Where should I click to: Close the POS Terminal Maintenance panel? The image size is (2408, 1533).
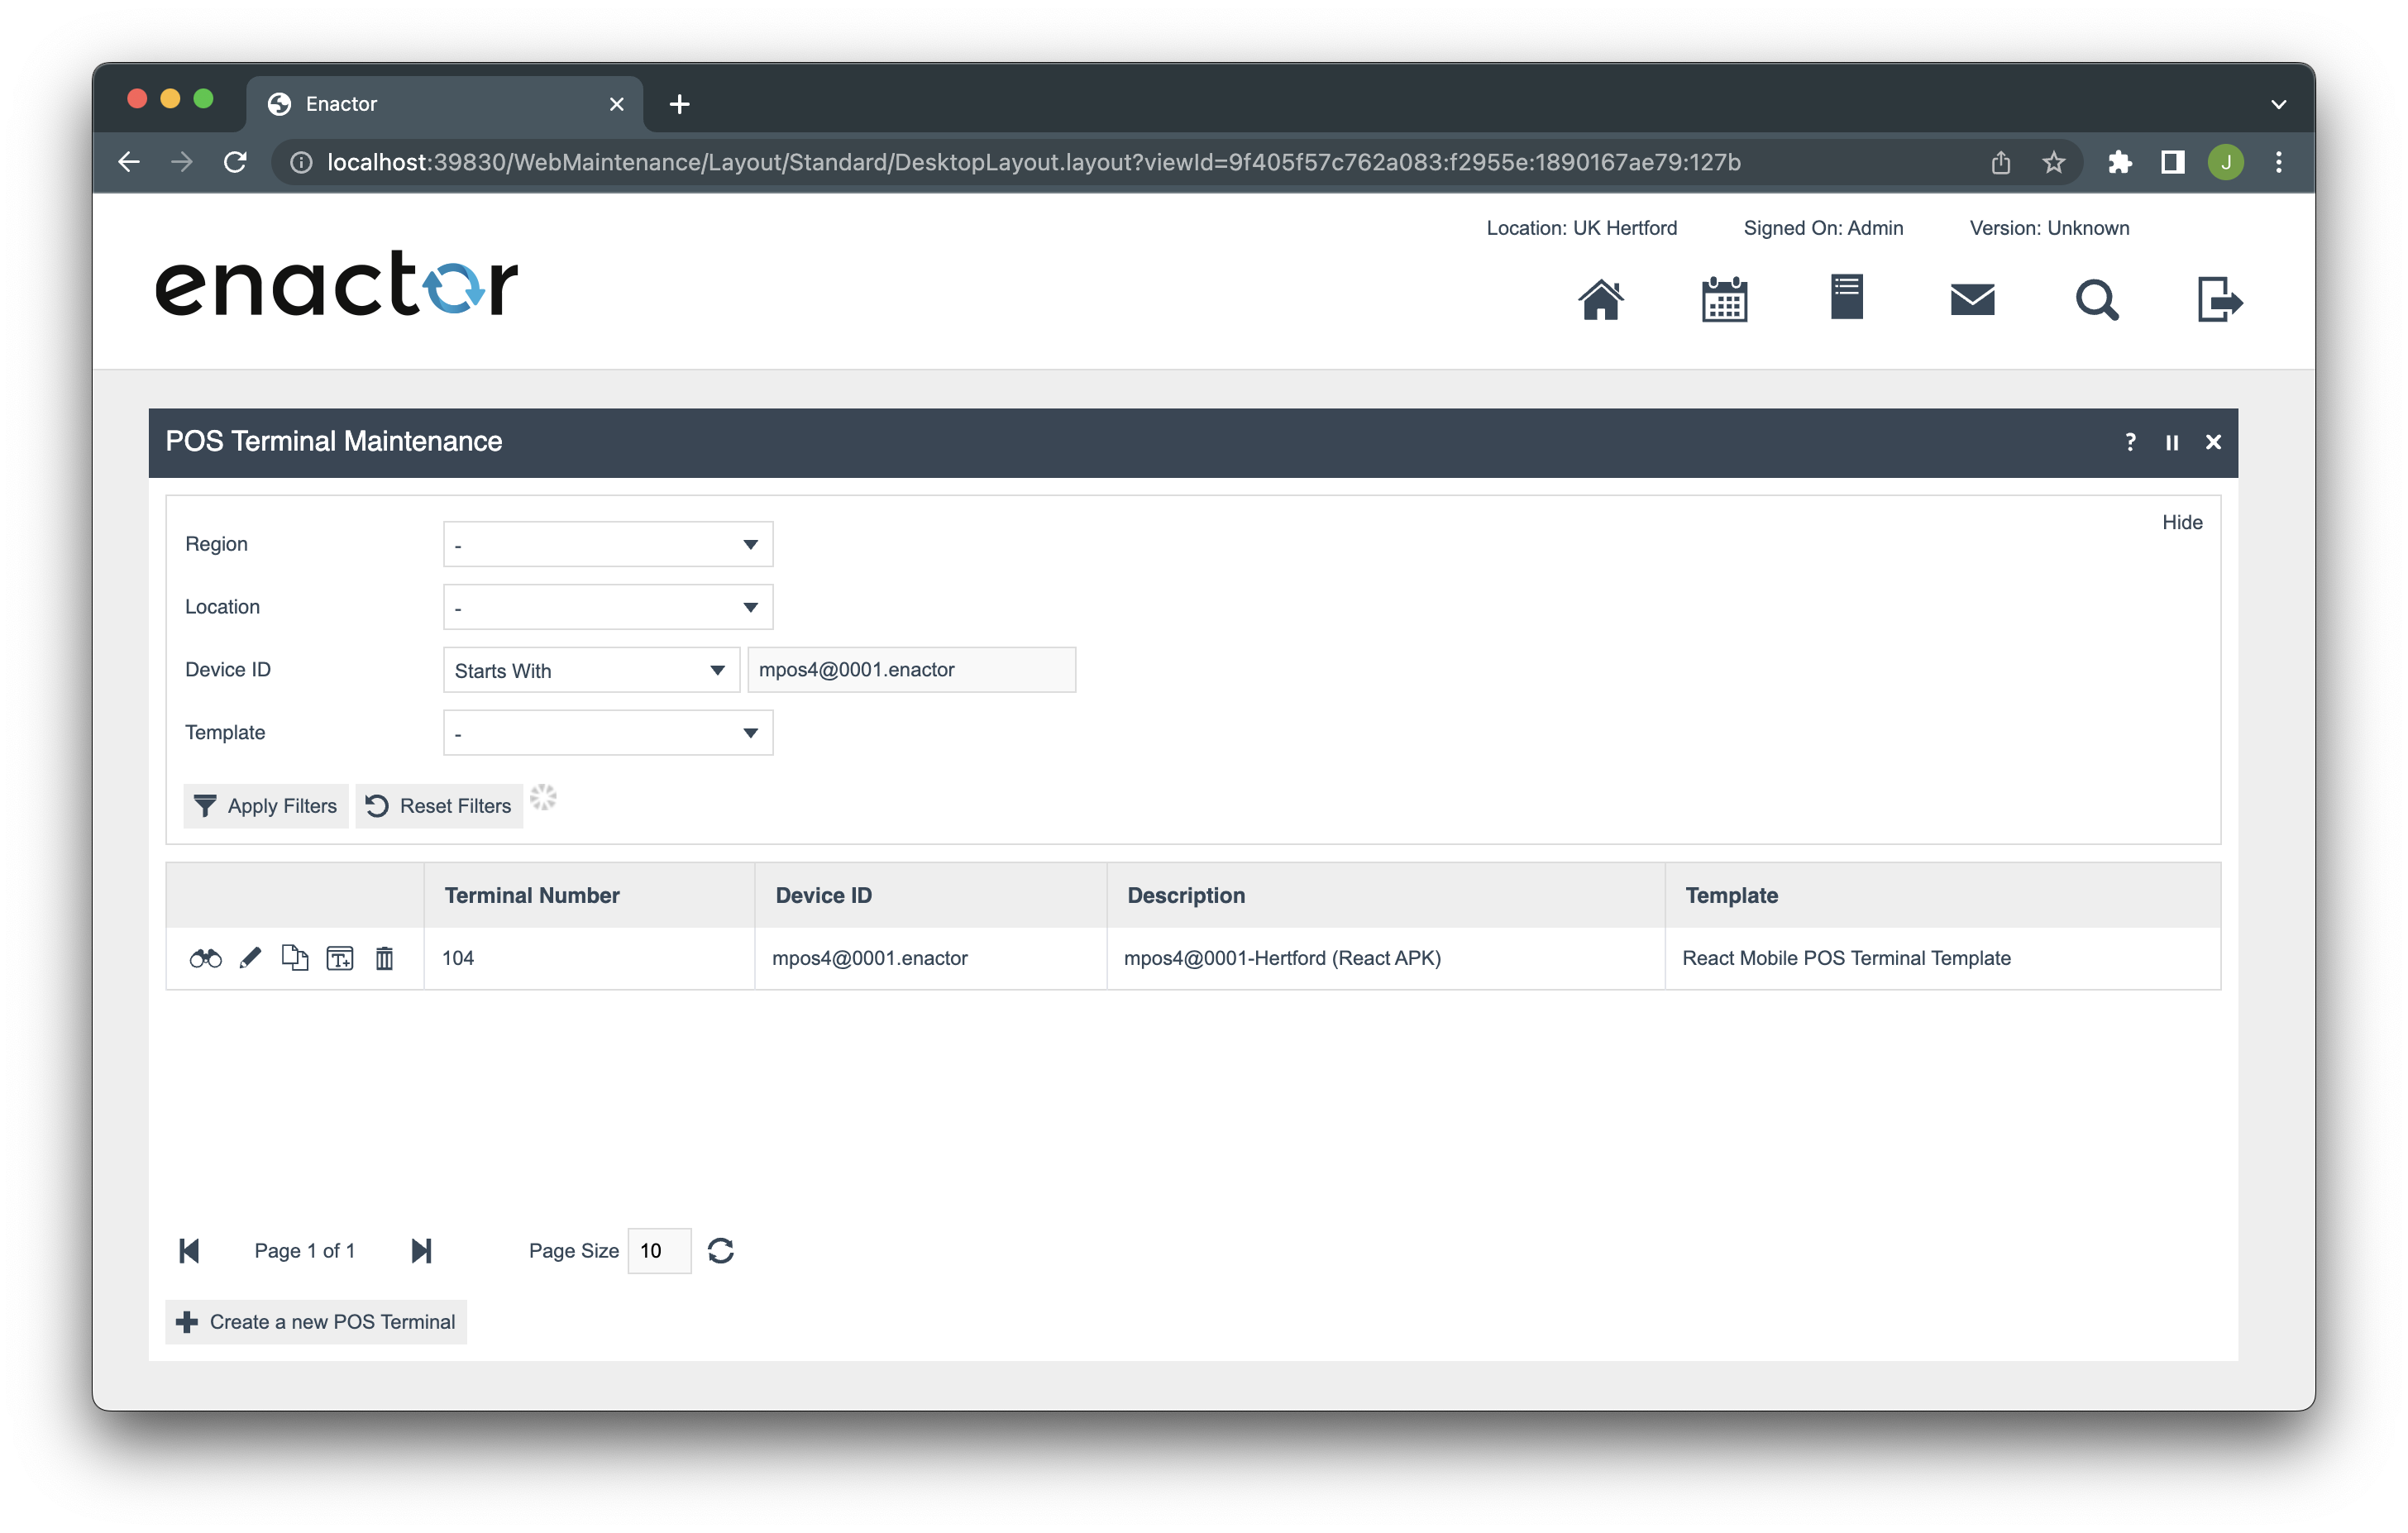[x=2213, y=442]
